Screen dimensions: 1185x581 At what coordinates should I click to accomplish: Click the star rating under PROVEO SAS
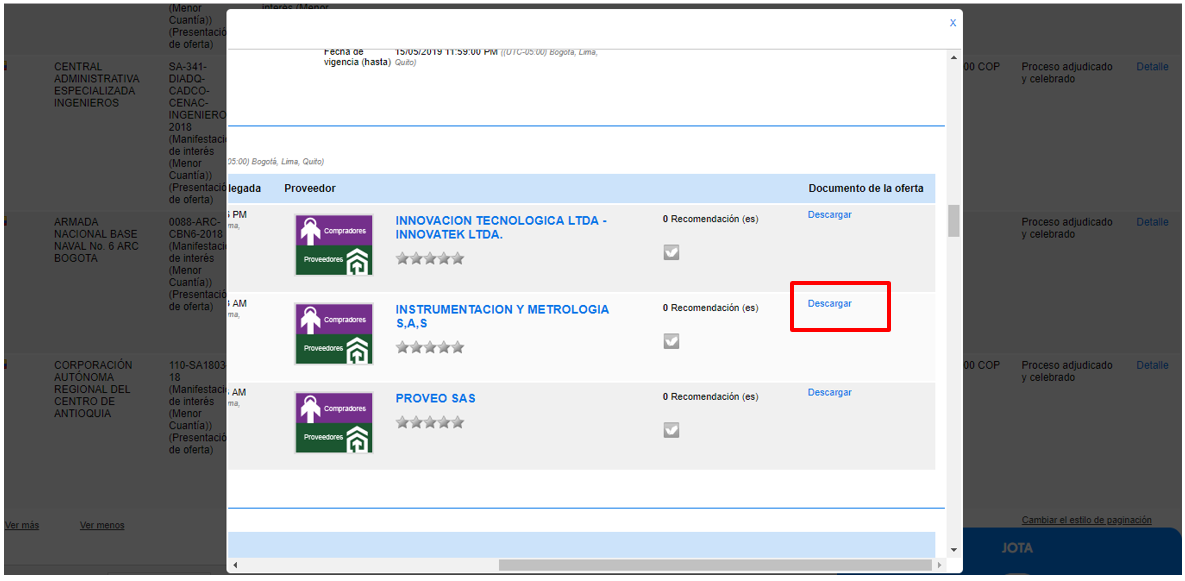(x=429, y=422)
